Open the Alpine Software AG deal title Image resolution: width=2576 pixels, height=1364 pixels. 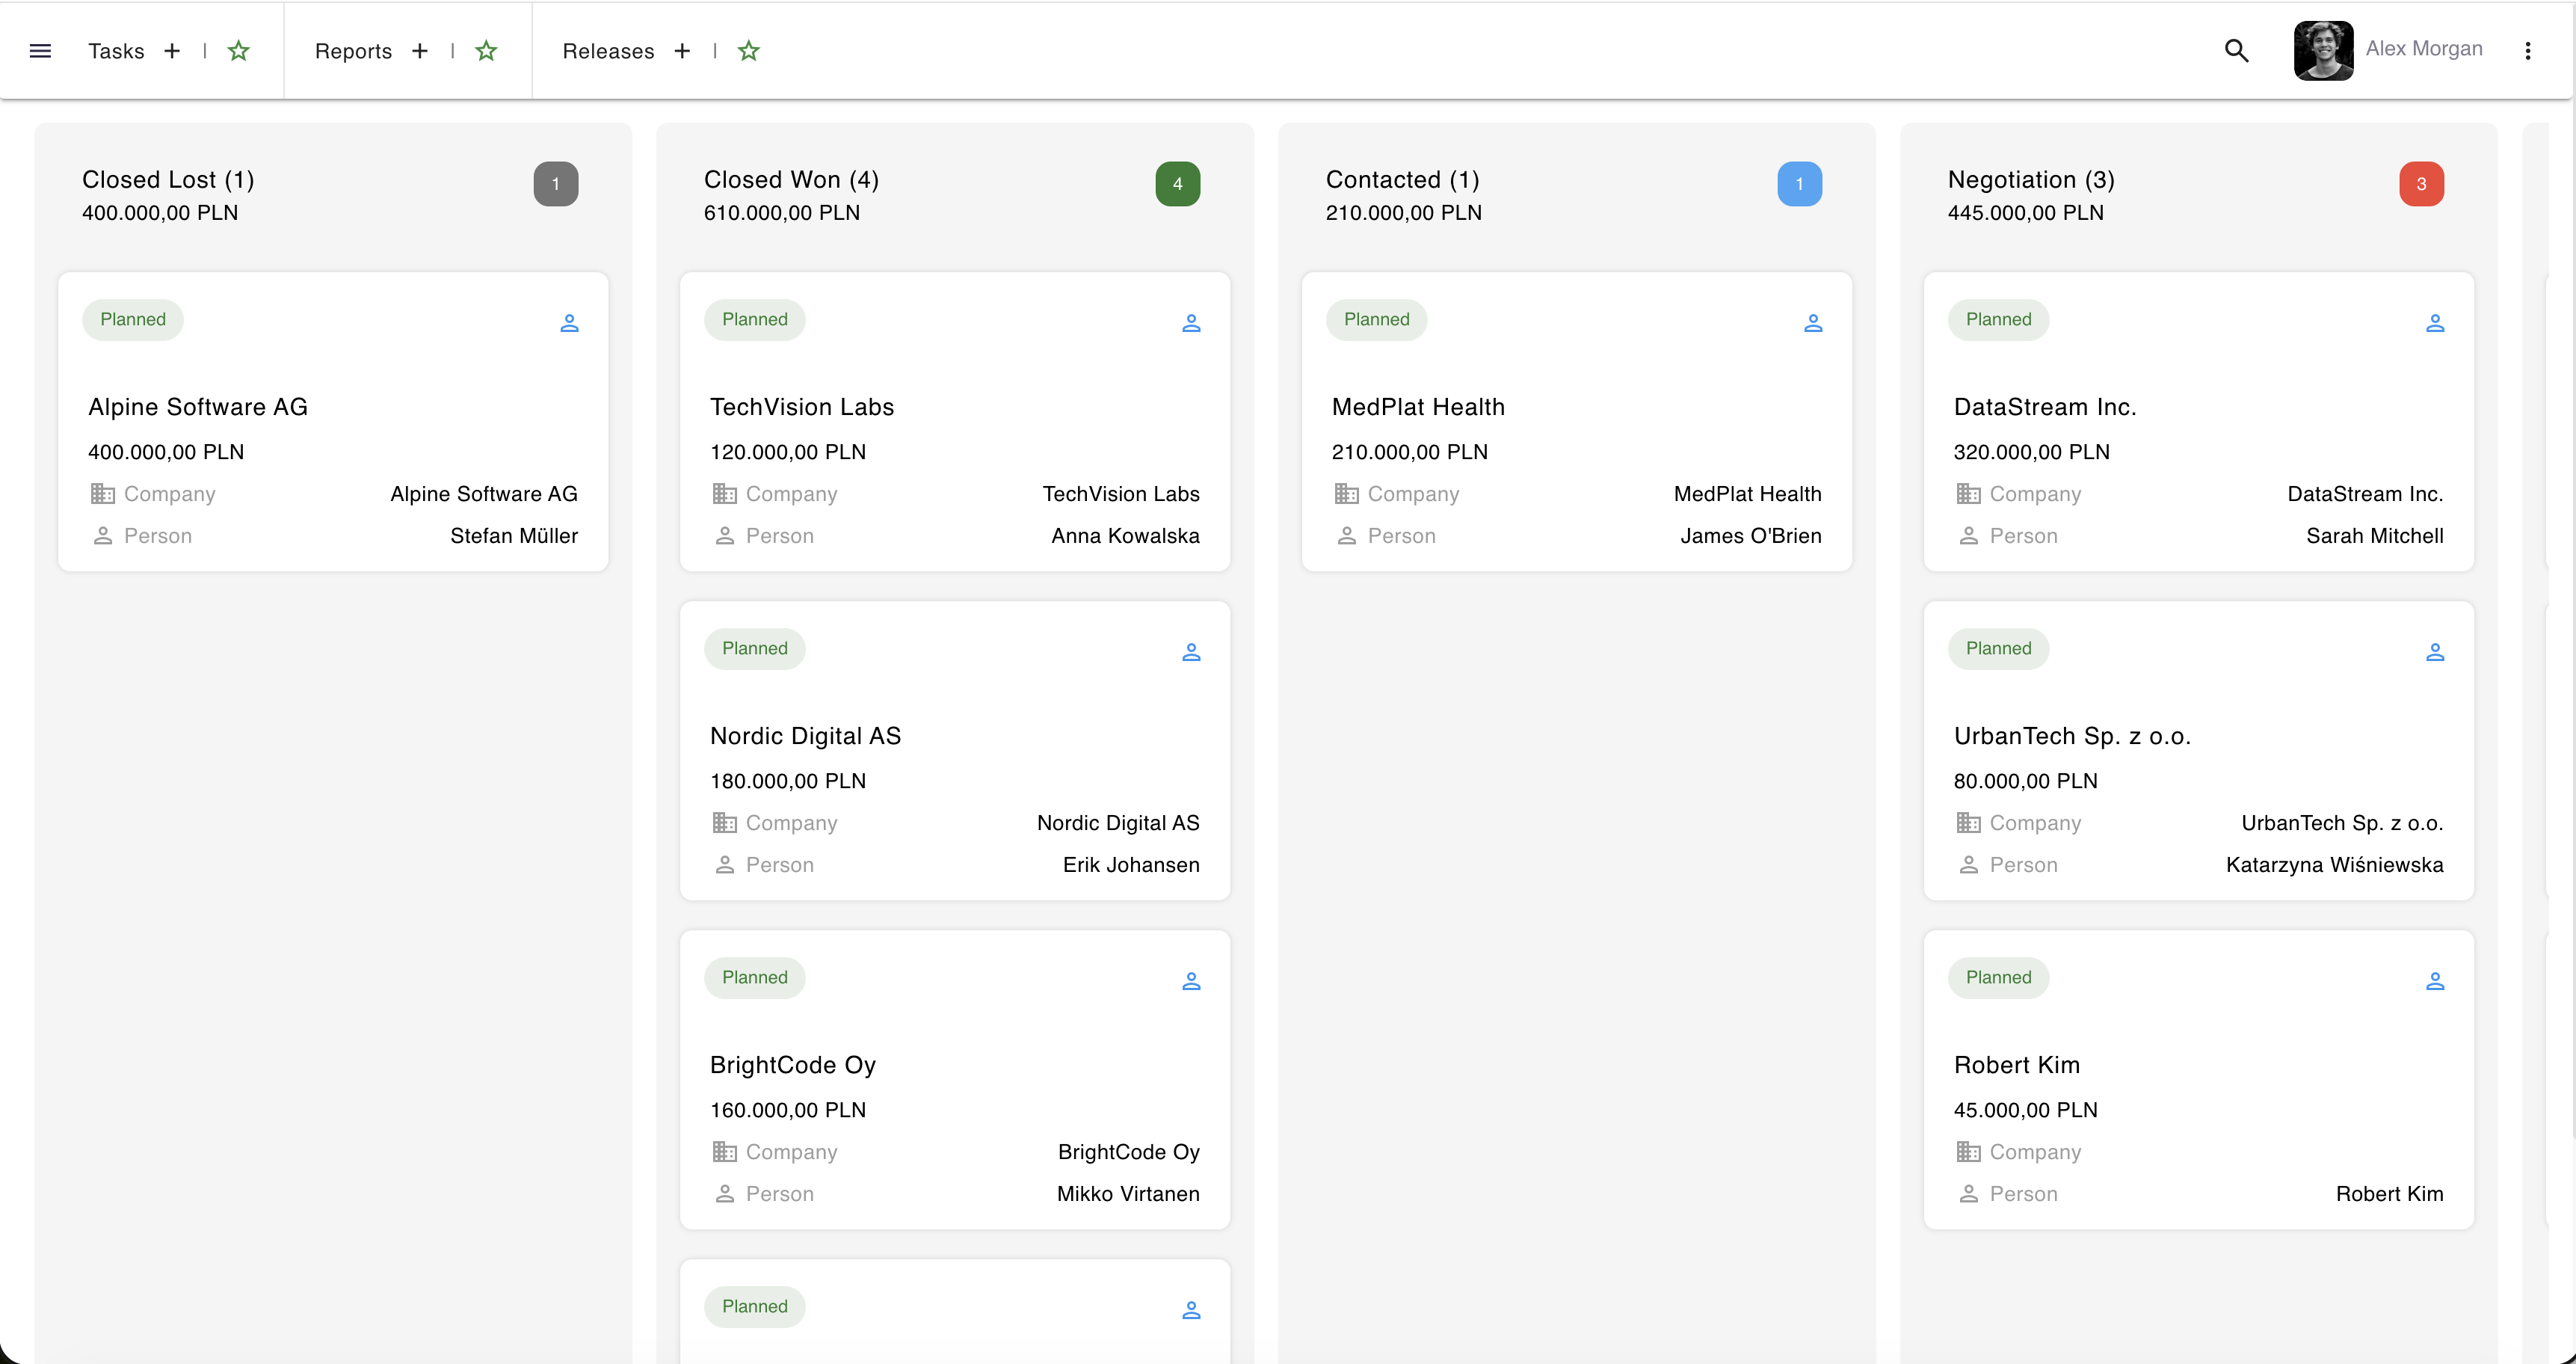(198, 407)
